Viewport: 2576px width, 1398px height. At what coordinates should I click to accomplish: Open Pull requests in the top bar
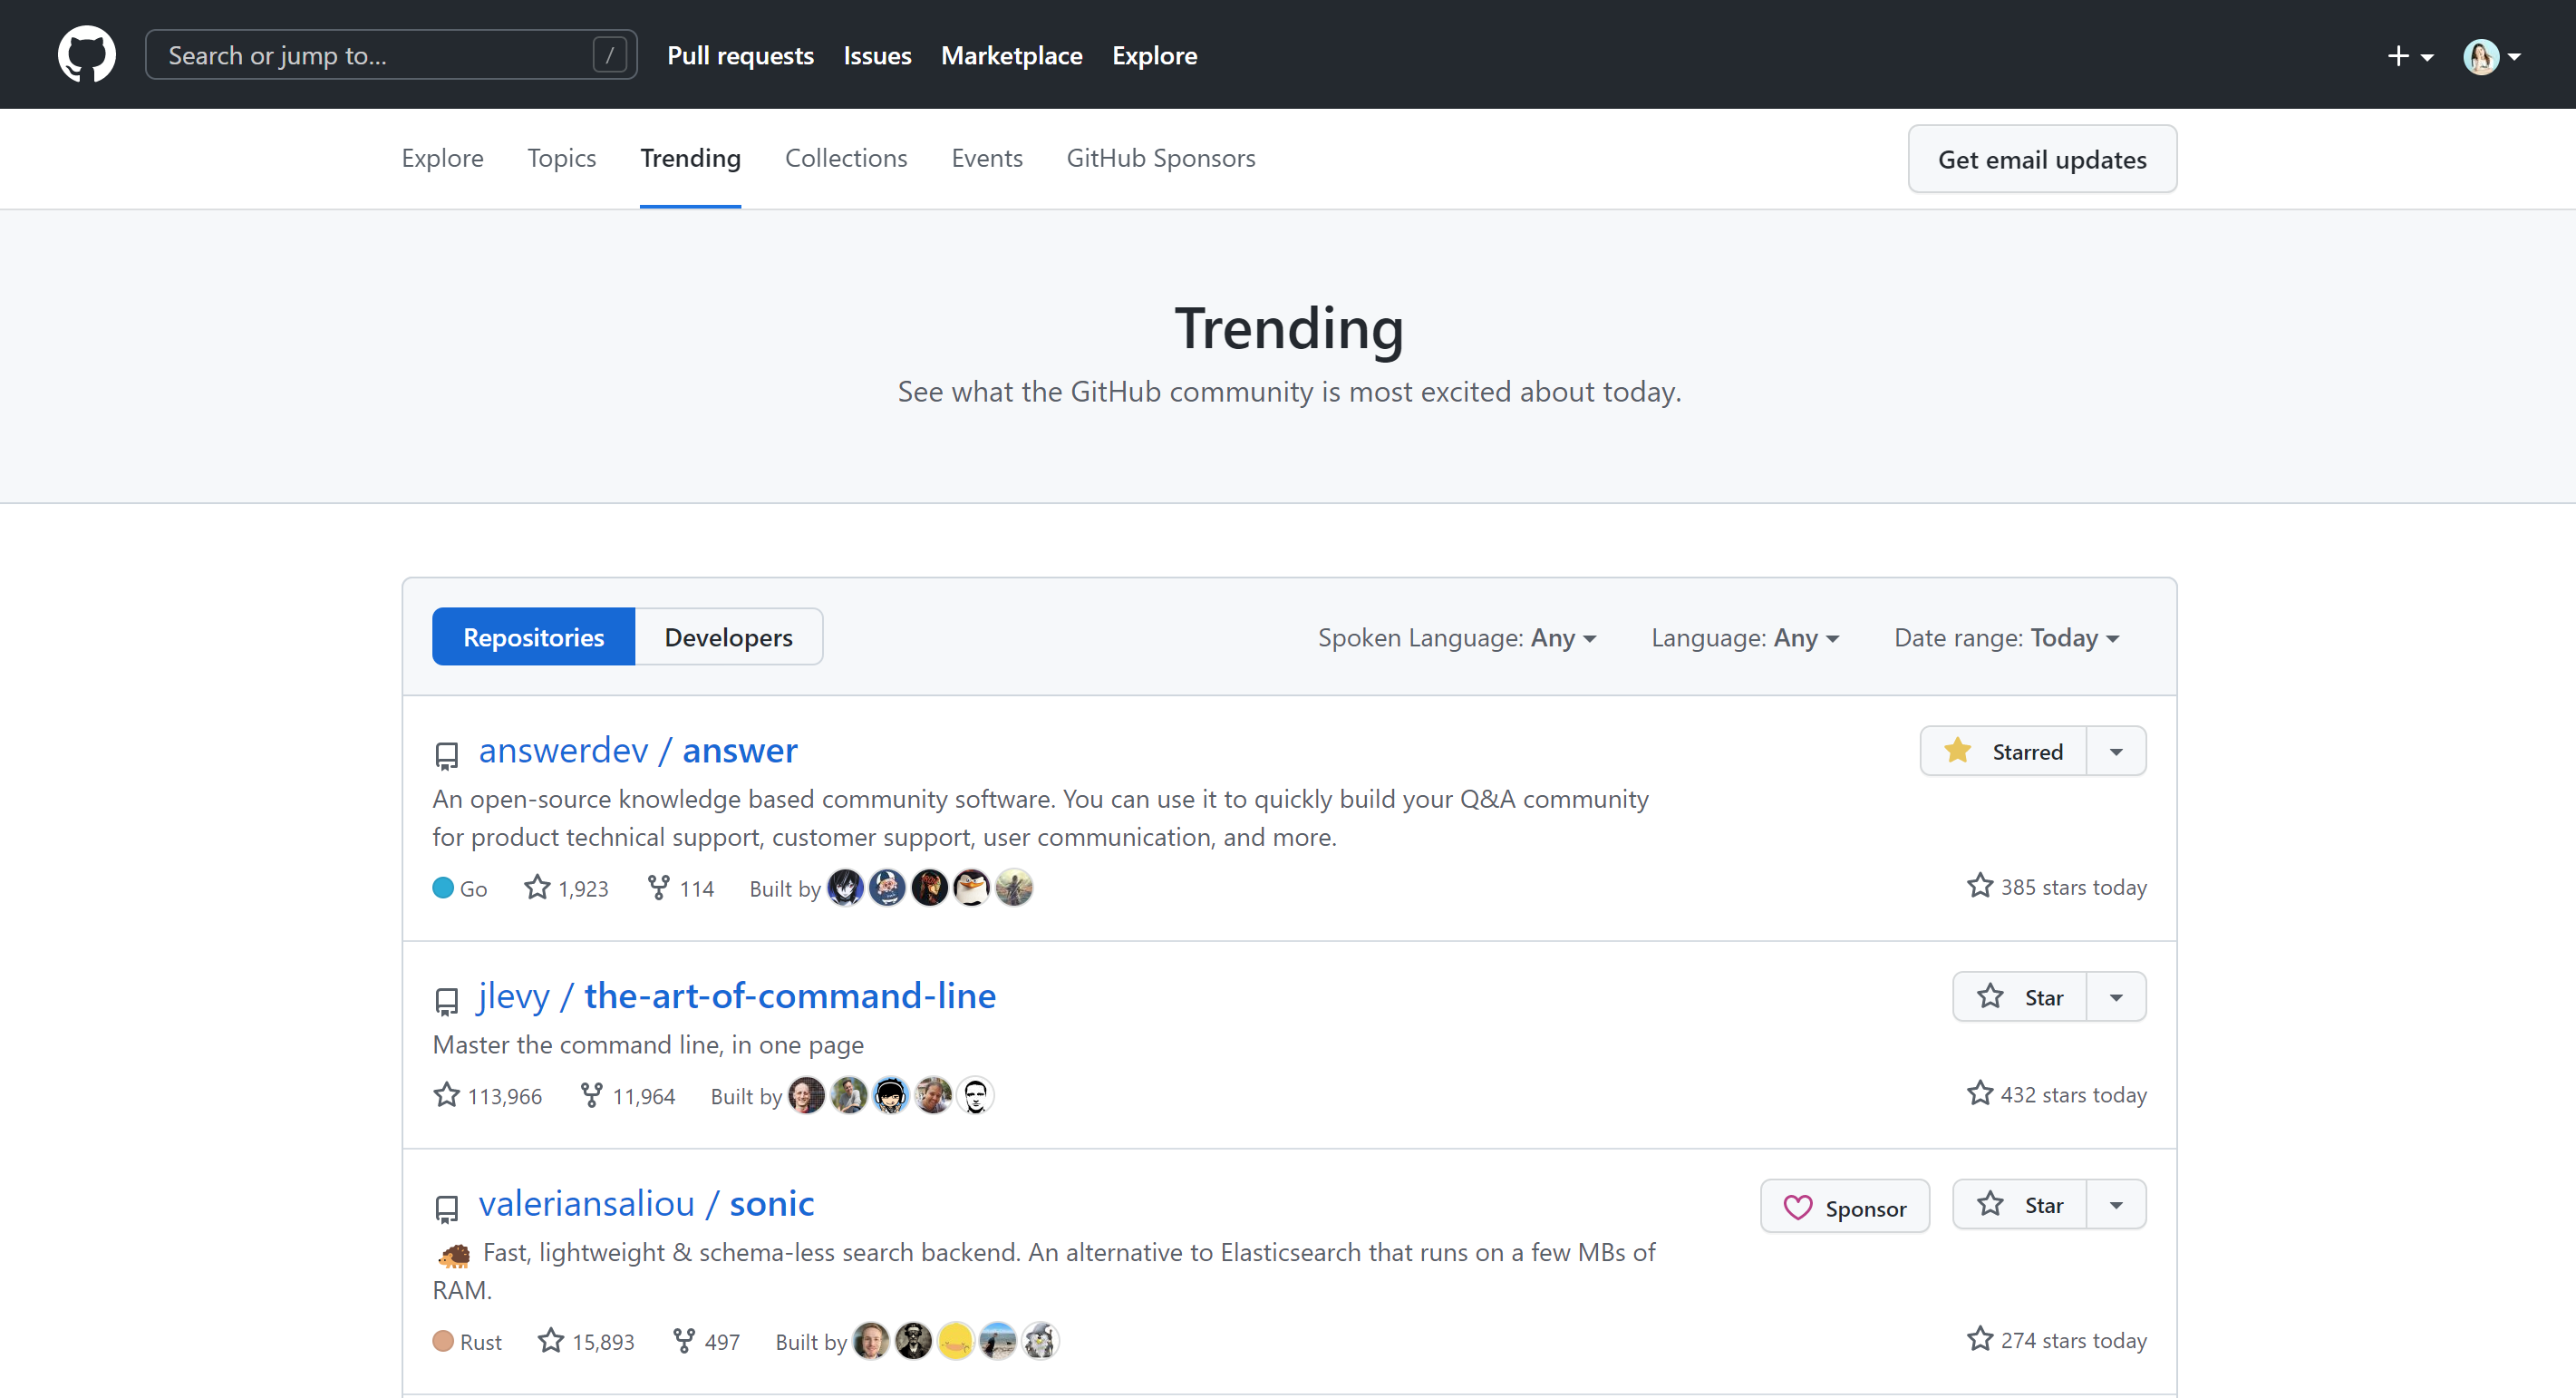[x=740, y=55]
